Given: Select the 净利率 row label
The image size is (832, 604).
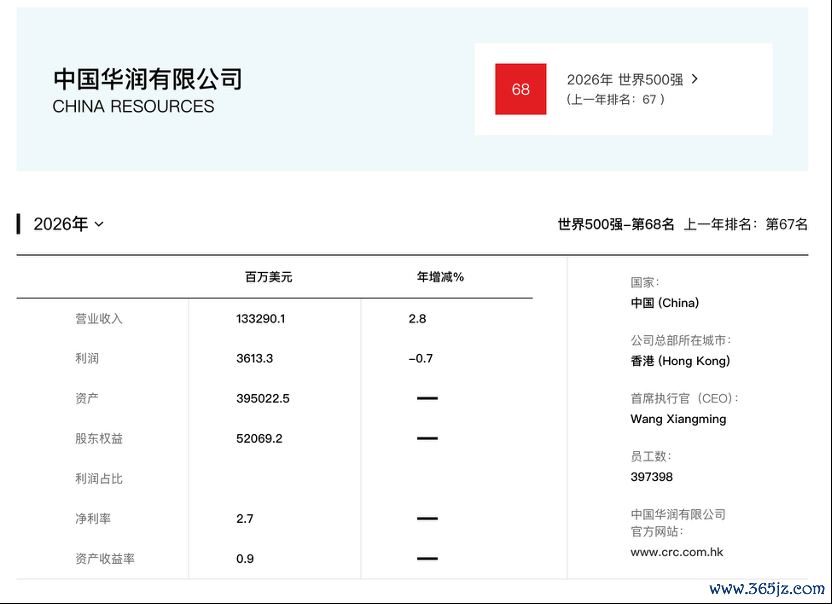Looking at the screenshot, I should click(x=93, y=519).
